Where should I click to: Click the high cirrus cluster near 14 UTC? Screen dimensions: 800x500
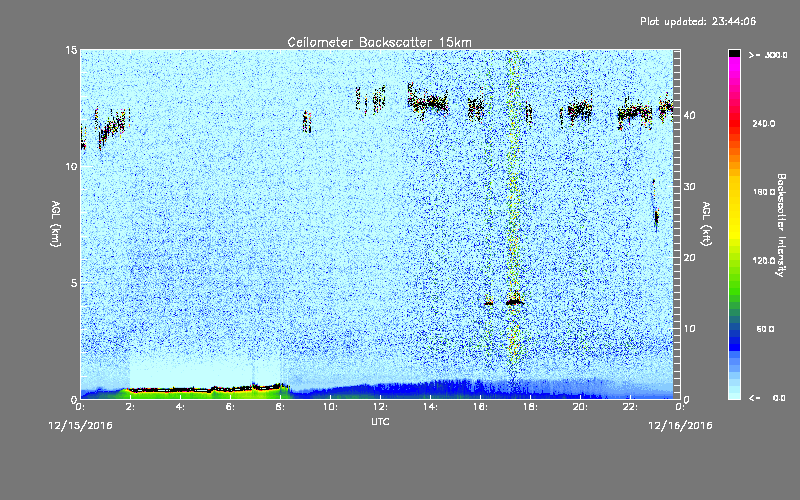tap(428, 101)
